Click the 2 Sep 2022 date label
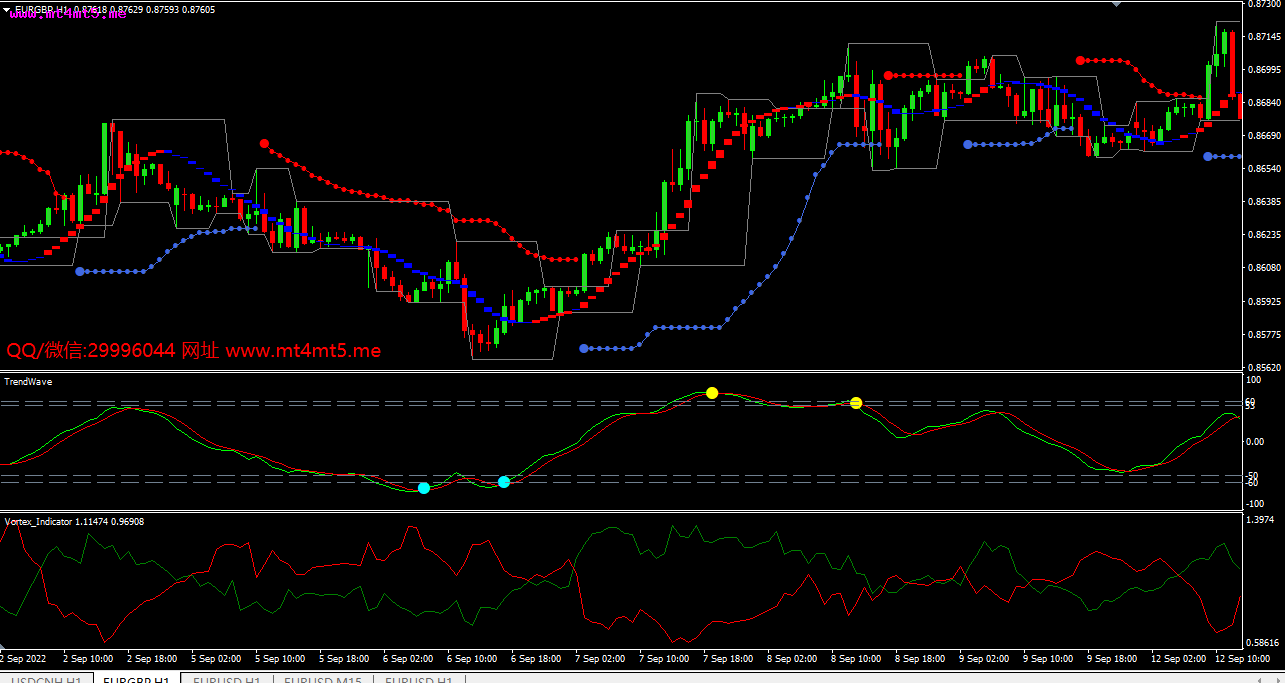This screenshot has width=1285, height=683. 23,659
